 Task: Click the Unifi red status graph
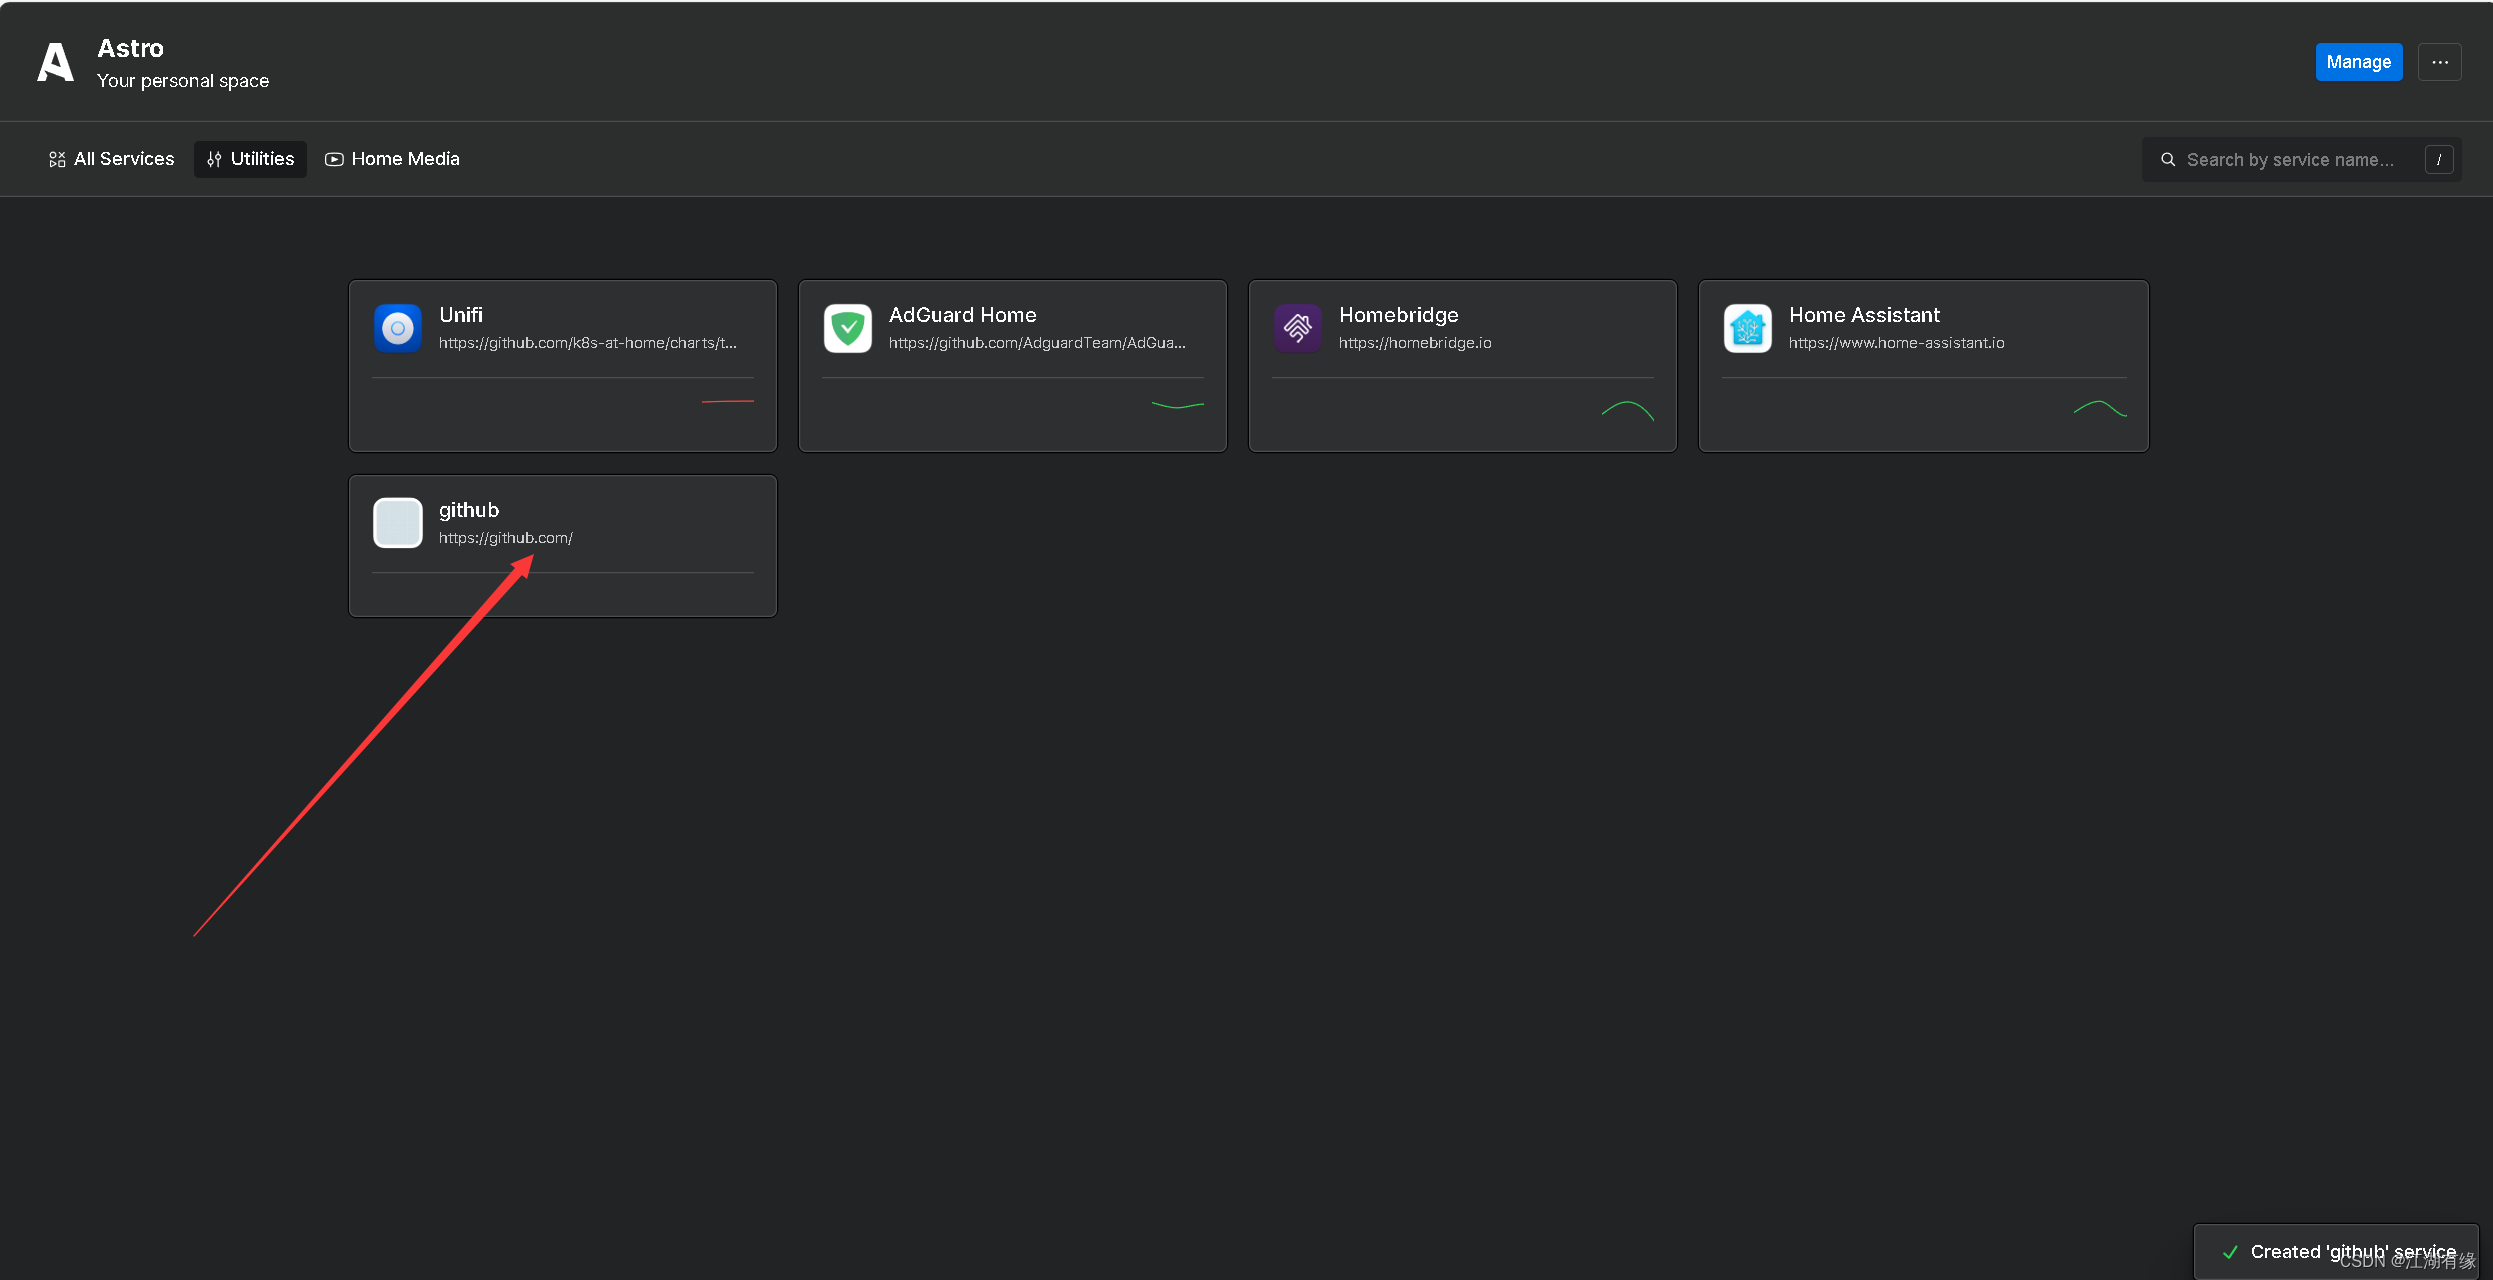(728, 402)
